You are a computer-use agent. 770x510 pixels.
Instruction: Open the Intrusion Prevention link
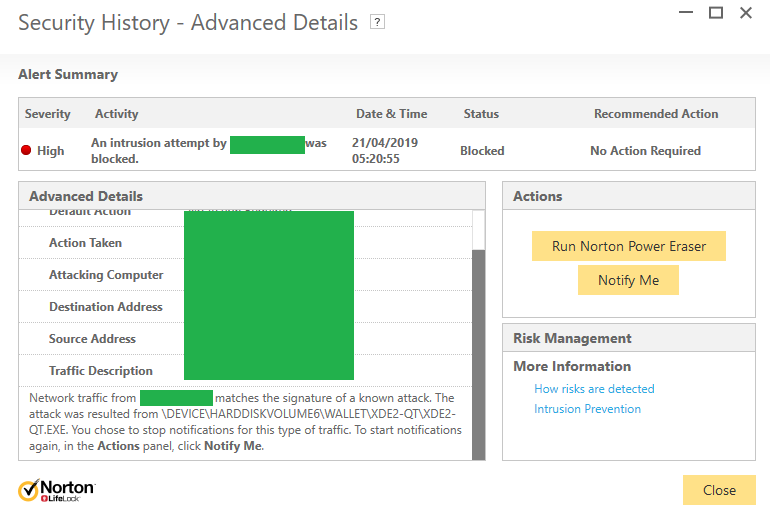[x=587, y=409]
